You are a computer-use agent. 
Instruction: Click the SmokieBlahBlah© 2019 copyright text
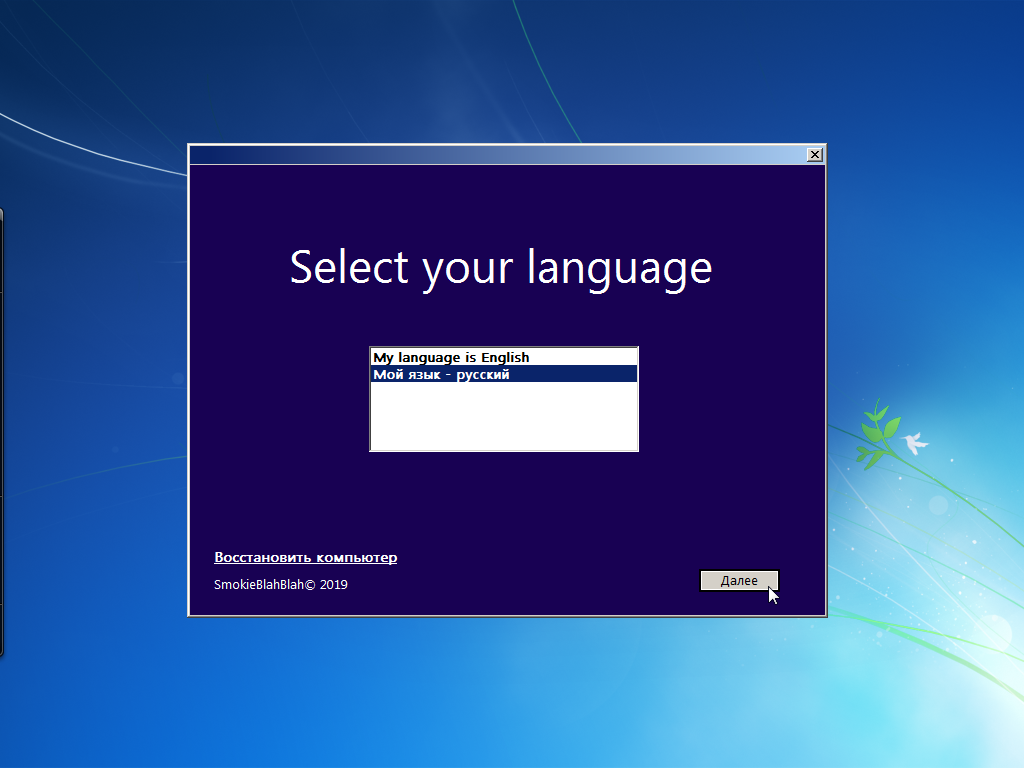tap(281, 584)
